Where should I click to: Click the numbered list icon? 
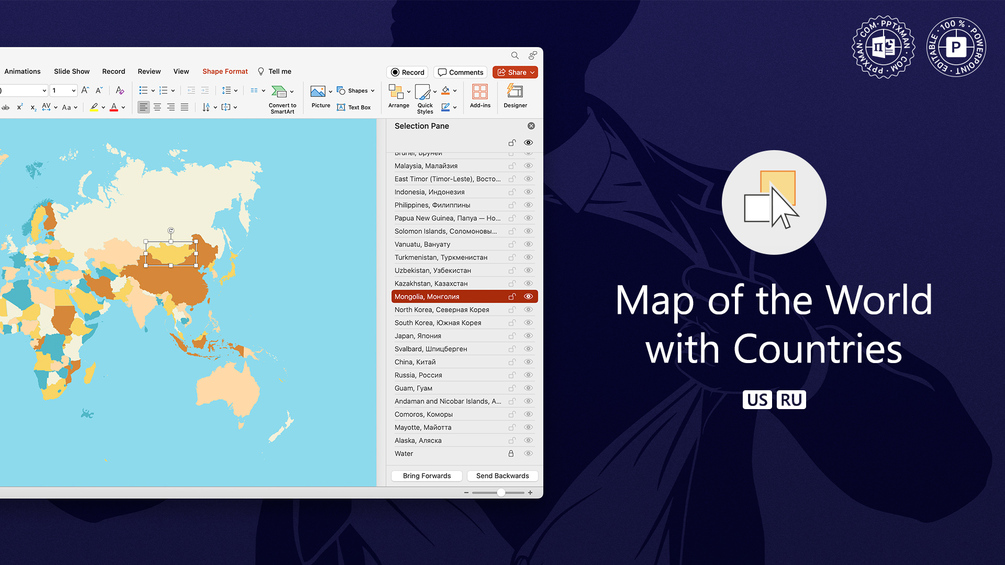pyautogui.click(x=163, y=90)
